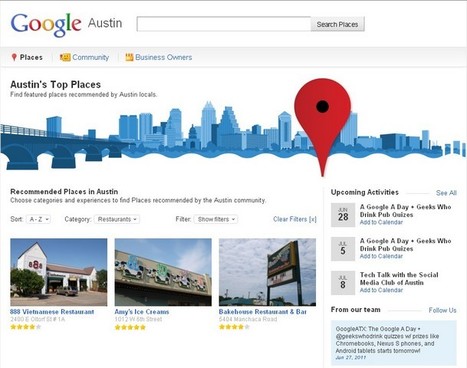Click the large red map pin graphic
Screen dimensions: 467x368
322,127
